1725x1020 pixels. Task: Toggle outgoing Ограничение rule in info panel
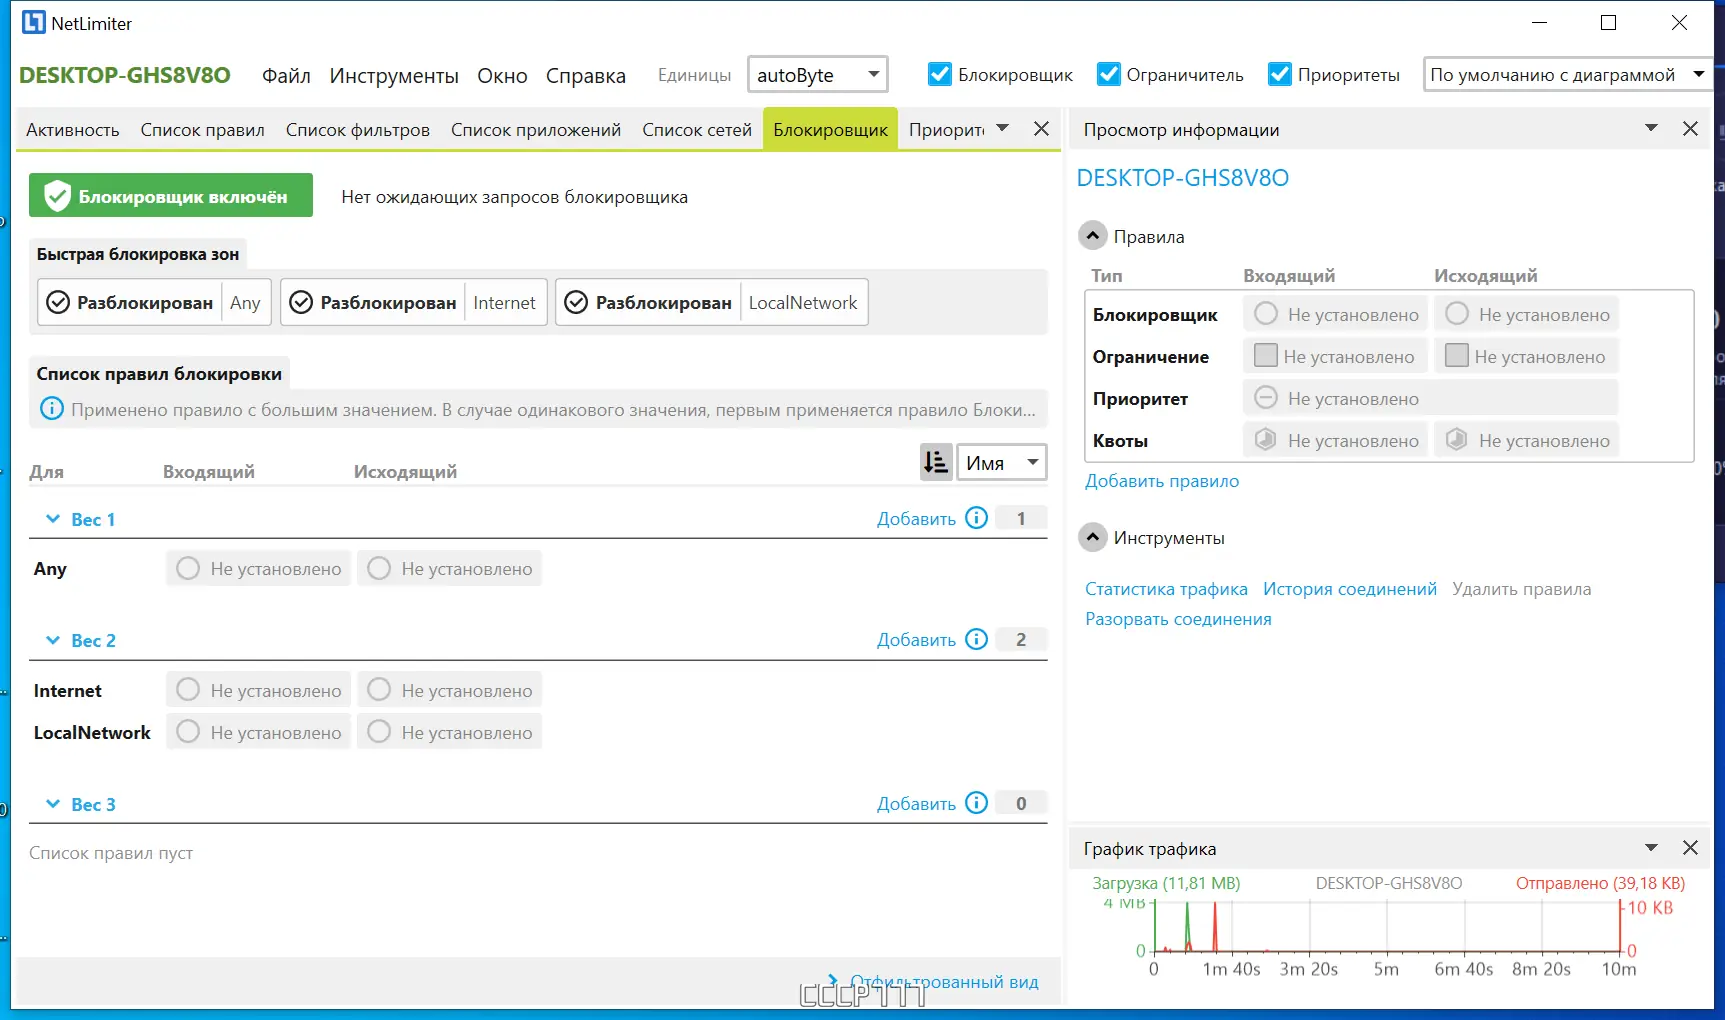(1527, 356)
